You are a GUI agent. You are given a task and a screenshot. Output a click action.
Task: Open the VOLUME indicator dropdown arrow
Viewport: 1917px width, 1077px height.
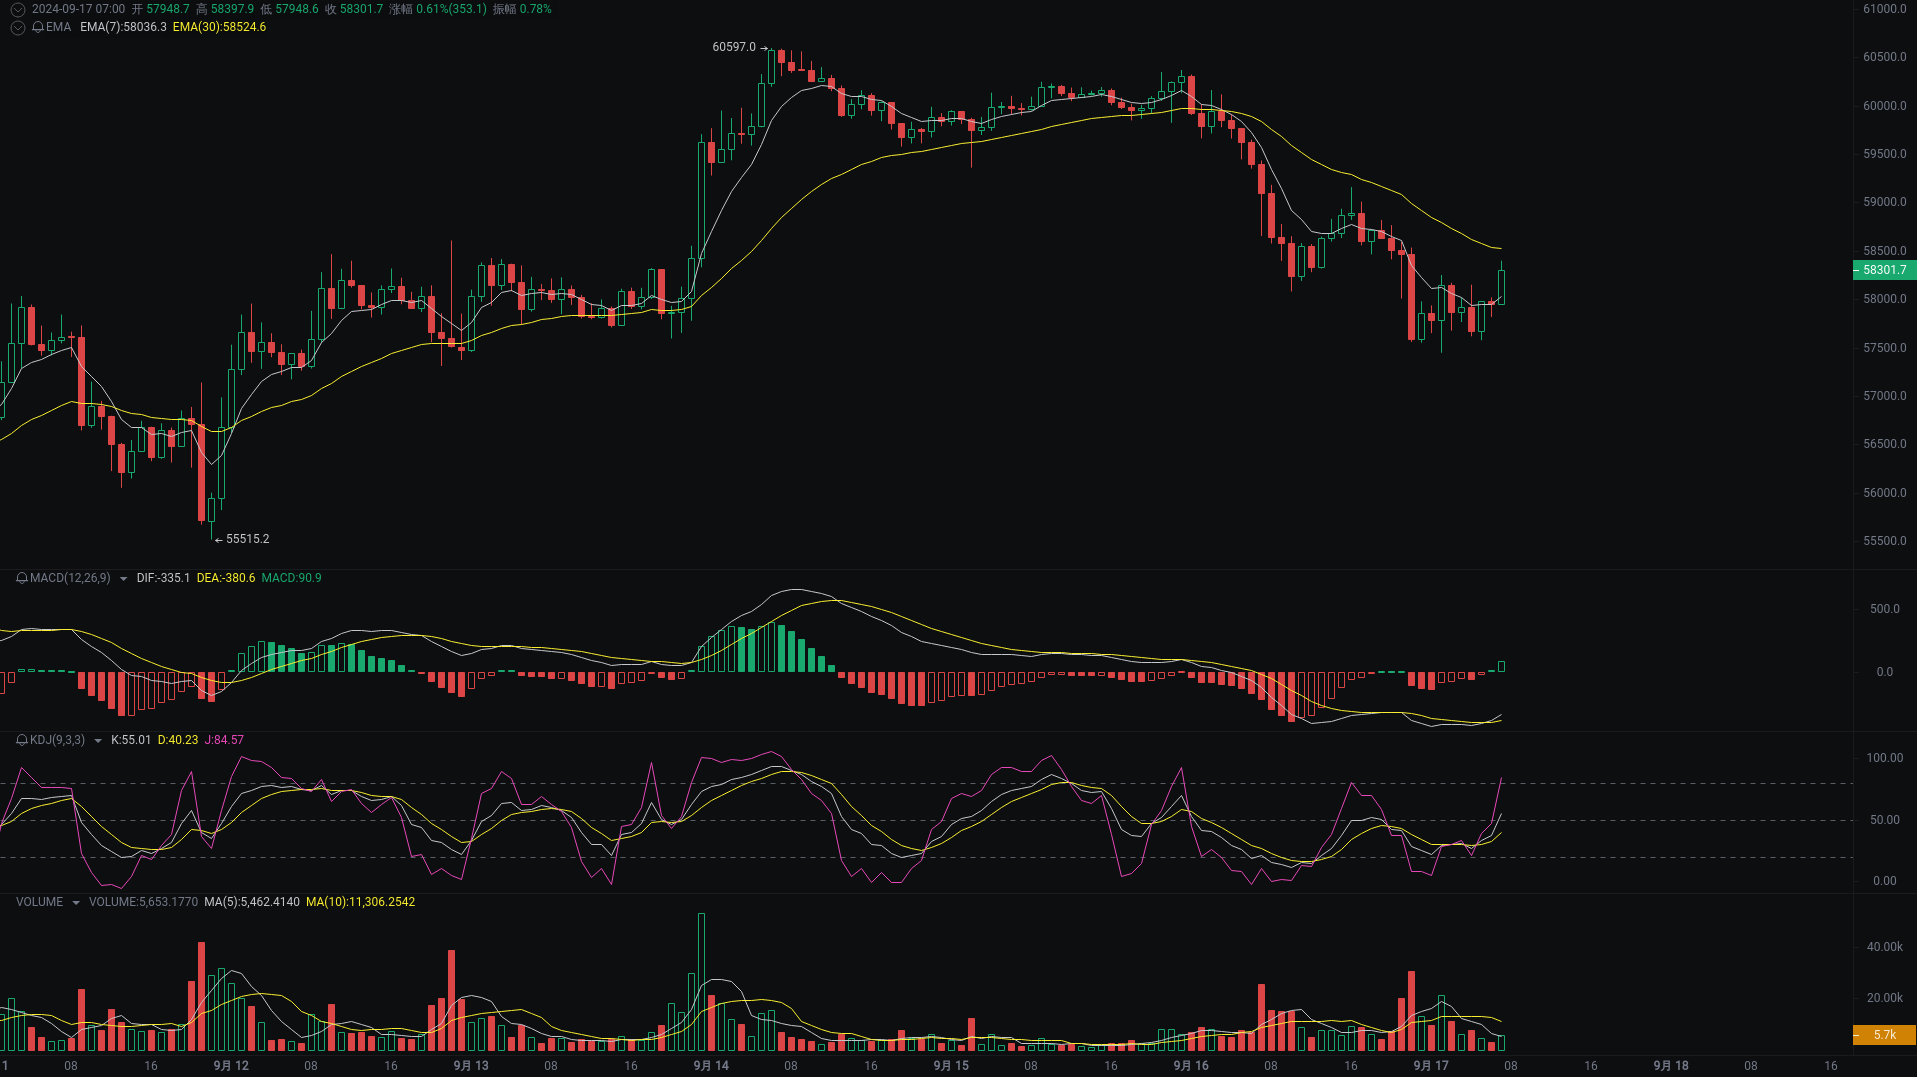point(74,901)
